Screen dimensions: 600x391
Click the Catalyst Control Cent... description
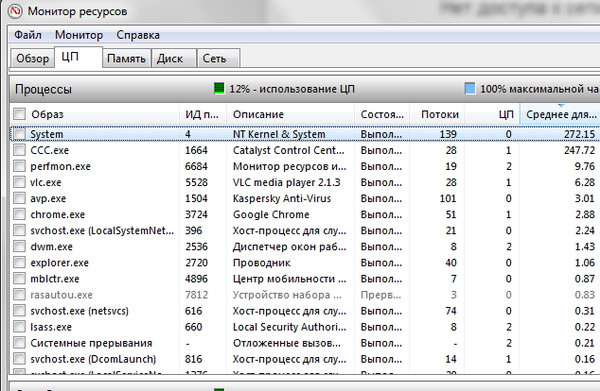point(289,150)
